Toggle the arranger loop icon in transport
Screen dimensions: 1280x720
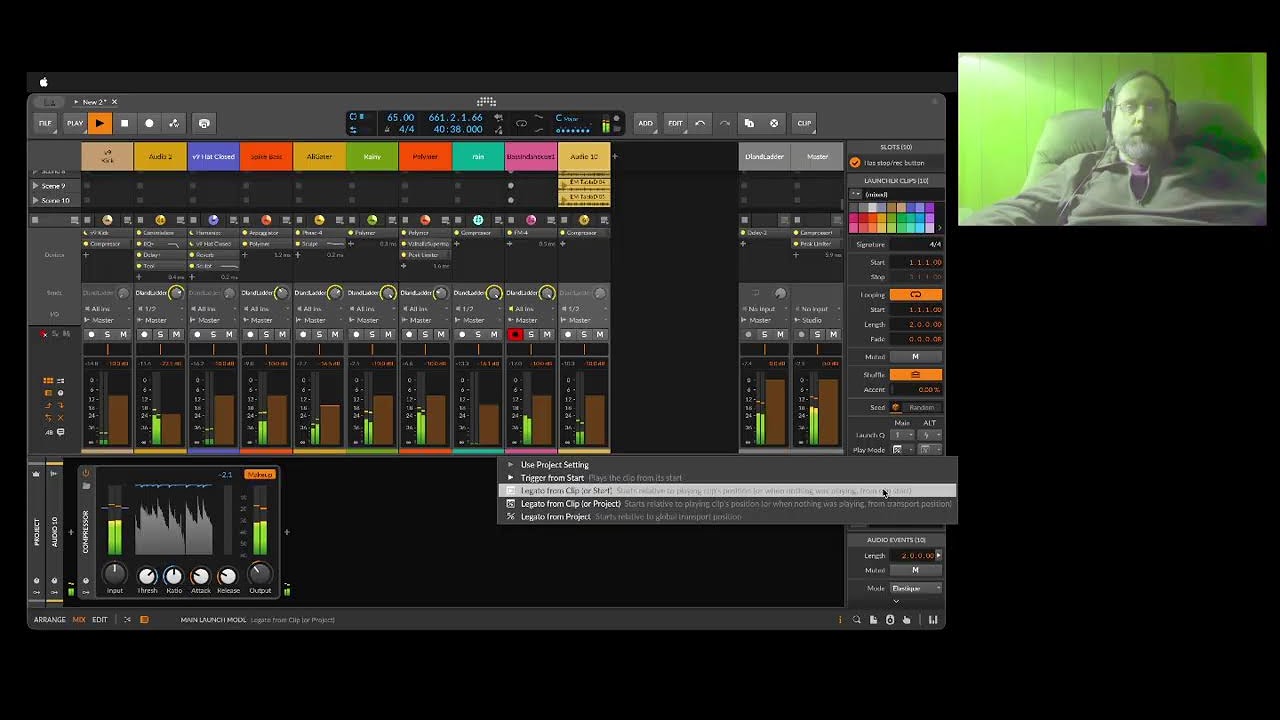tap(521, 123)
